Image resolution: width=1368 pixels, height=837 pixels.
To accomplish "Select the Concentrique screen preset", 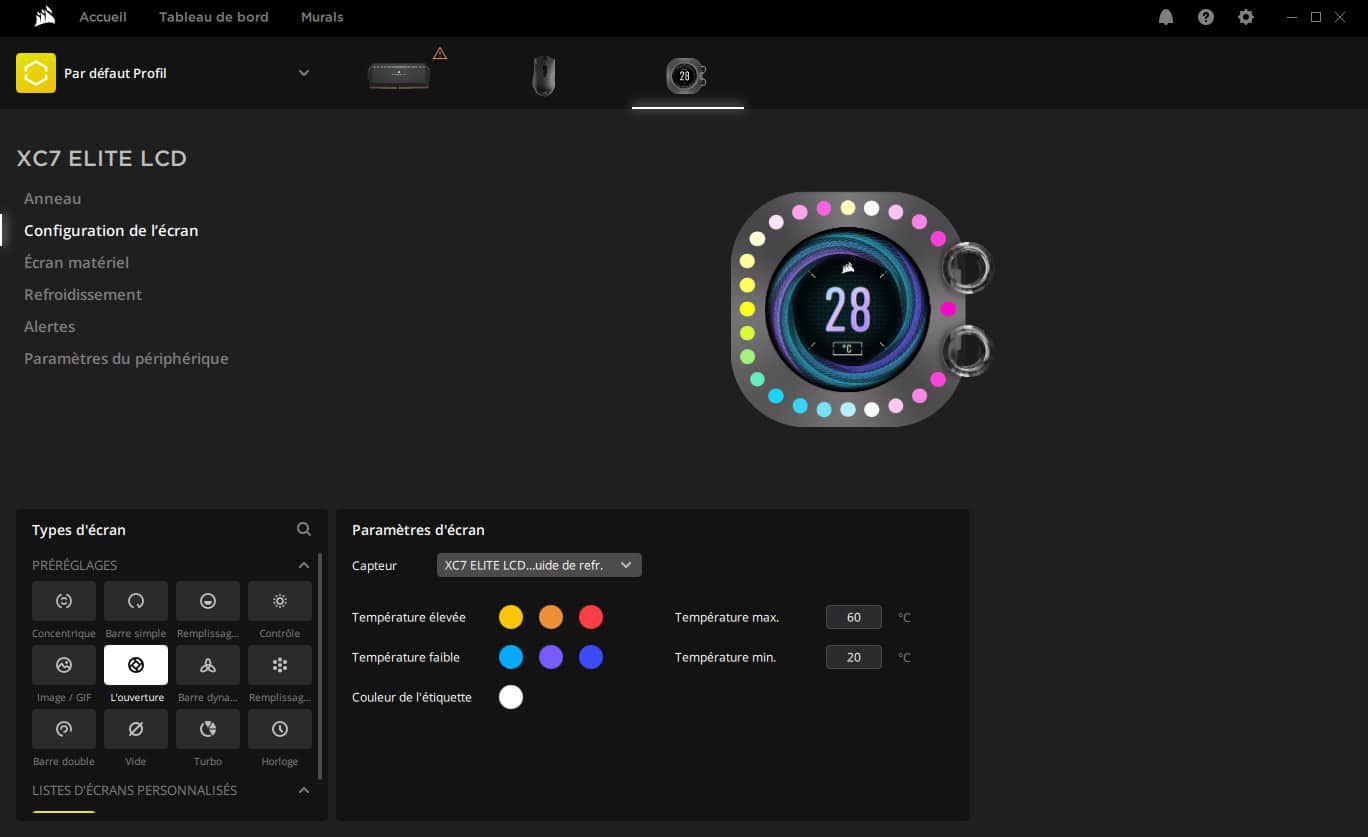I will pos(64,601).
